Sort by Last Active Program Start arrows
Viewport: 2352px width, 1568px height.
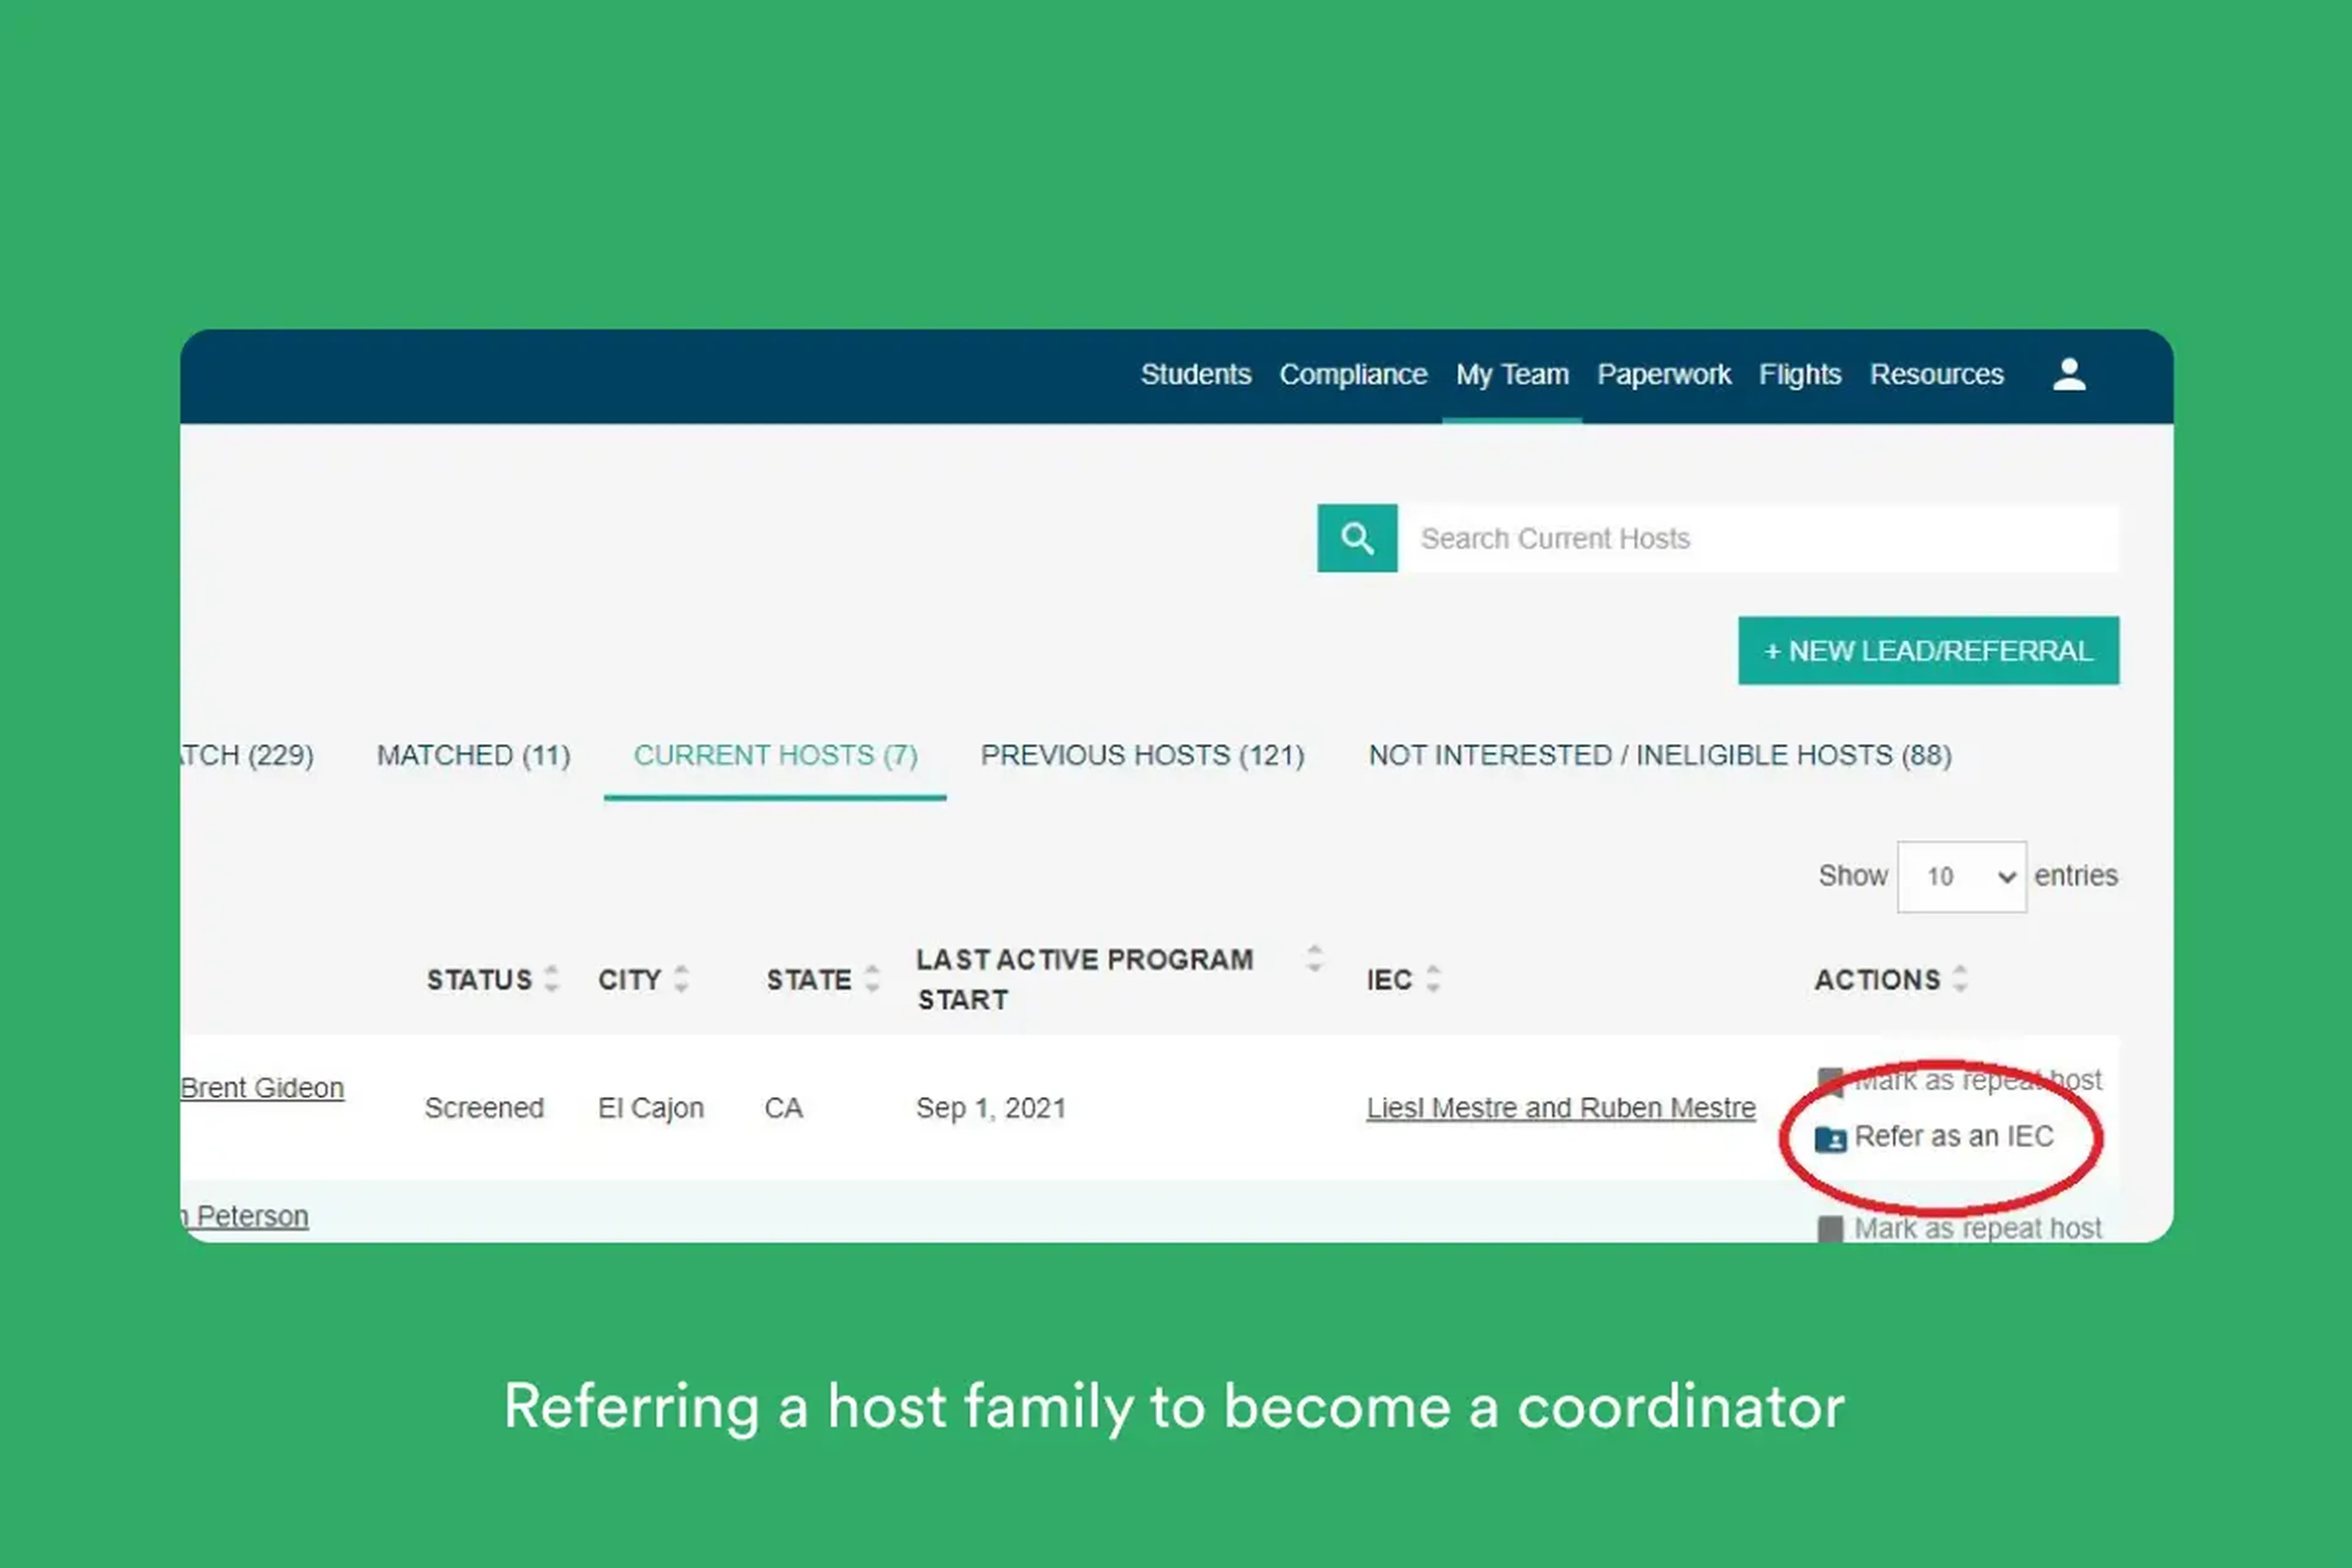pyautogui.click(x=1314, y=958)
